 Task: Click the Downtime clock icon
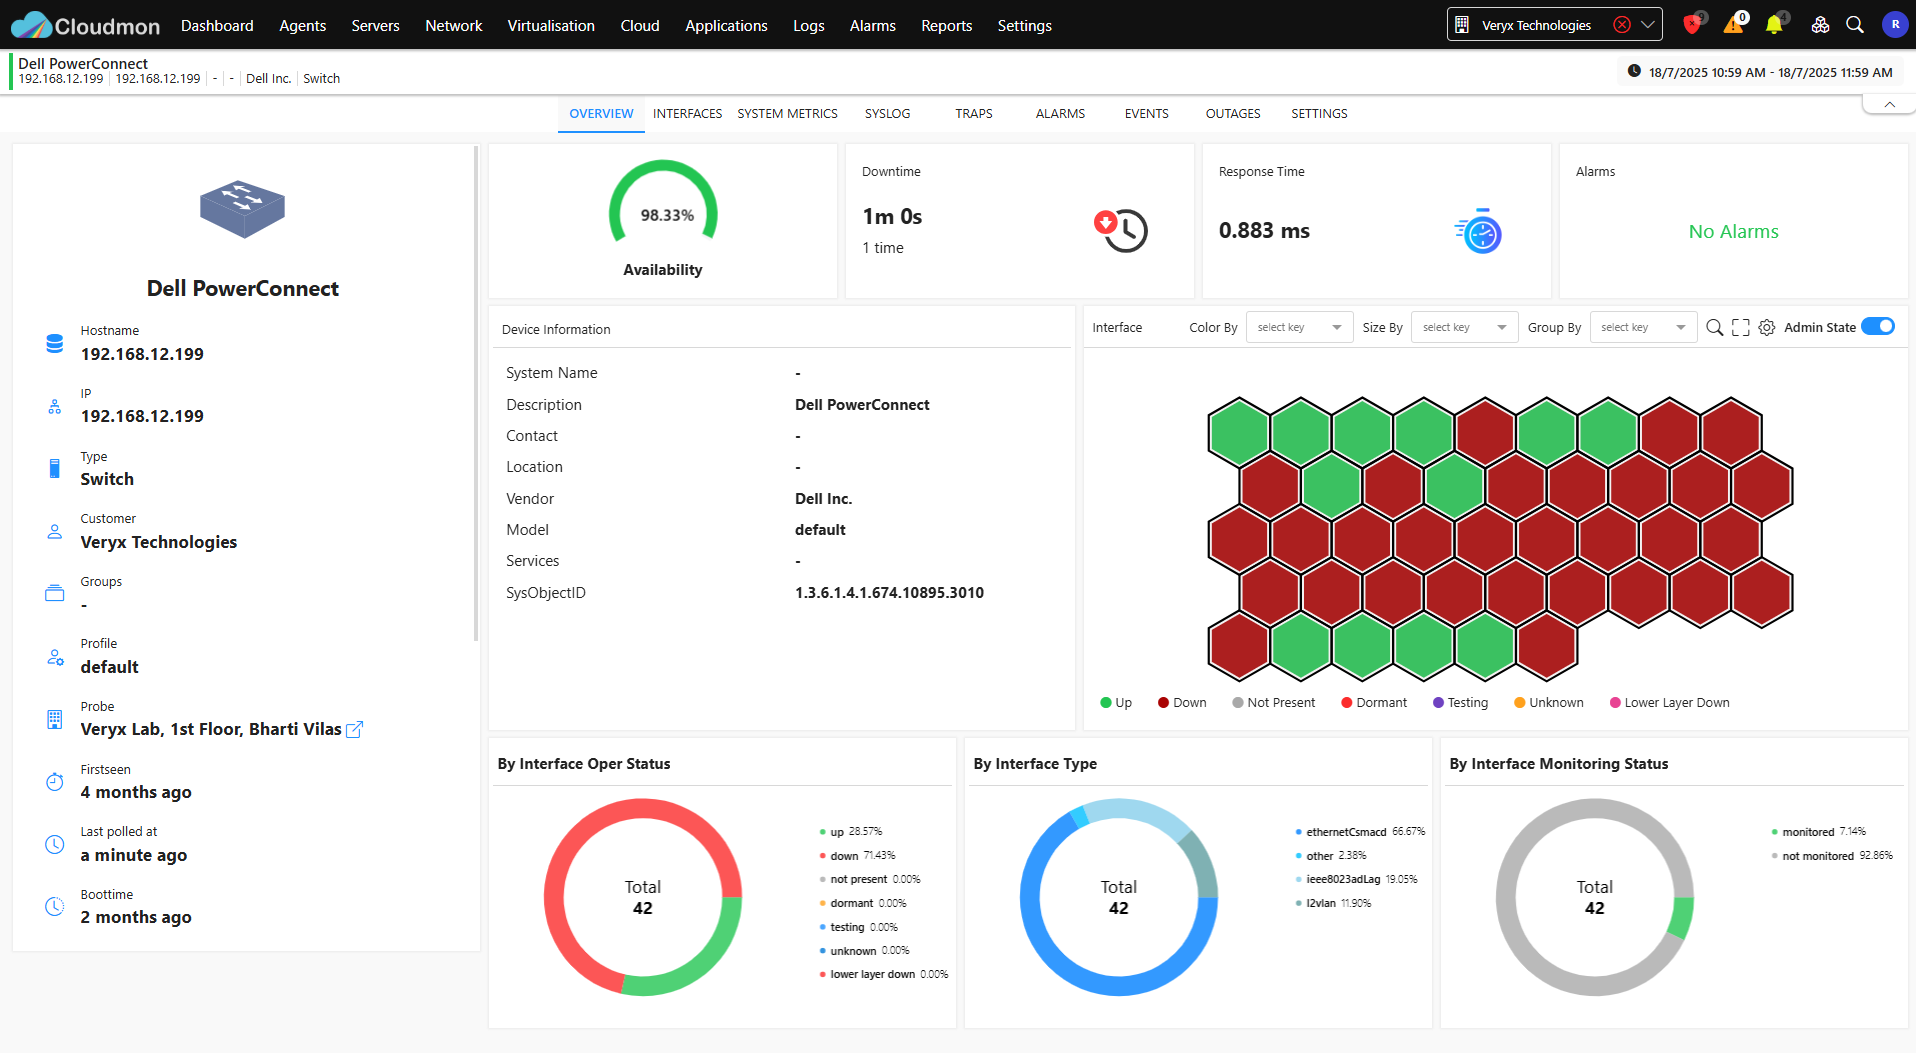point(1121,231)
